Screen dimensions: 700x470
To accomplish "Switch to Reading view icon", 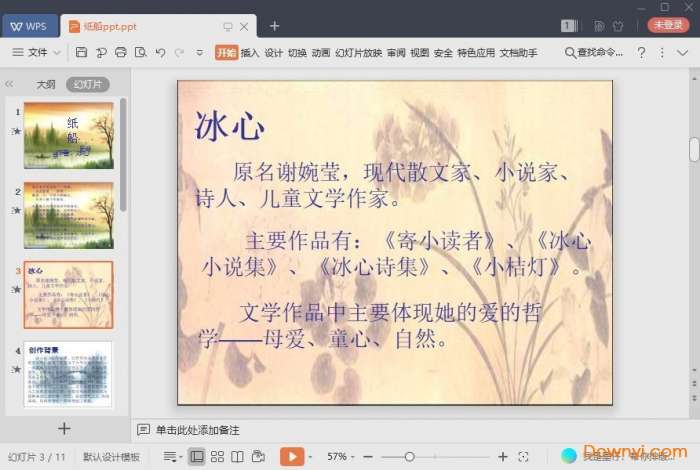I will pyautogui.click(x=237, y=456).
